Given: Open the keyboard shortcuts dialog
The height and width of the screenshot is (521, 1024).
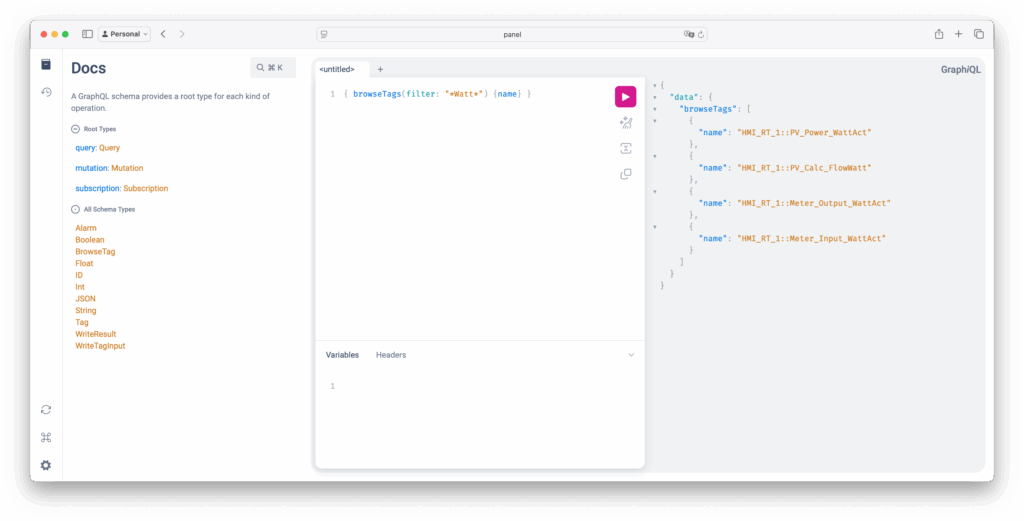Looking at the screenshot, I should point(46,437).
